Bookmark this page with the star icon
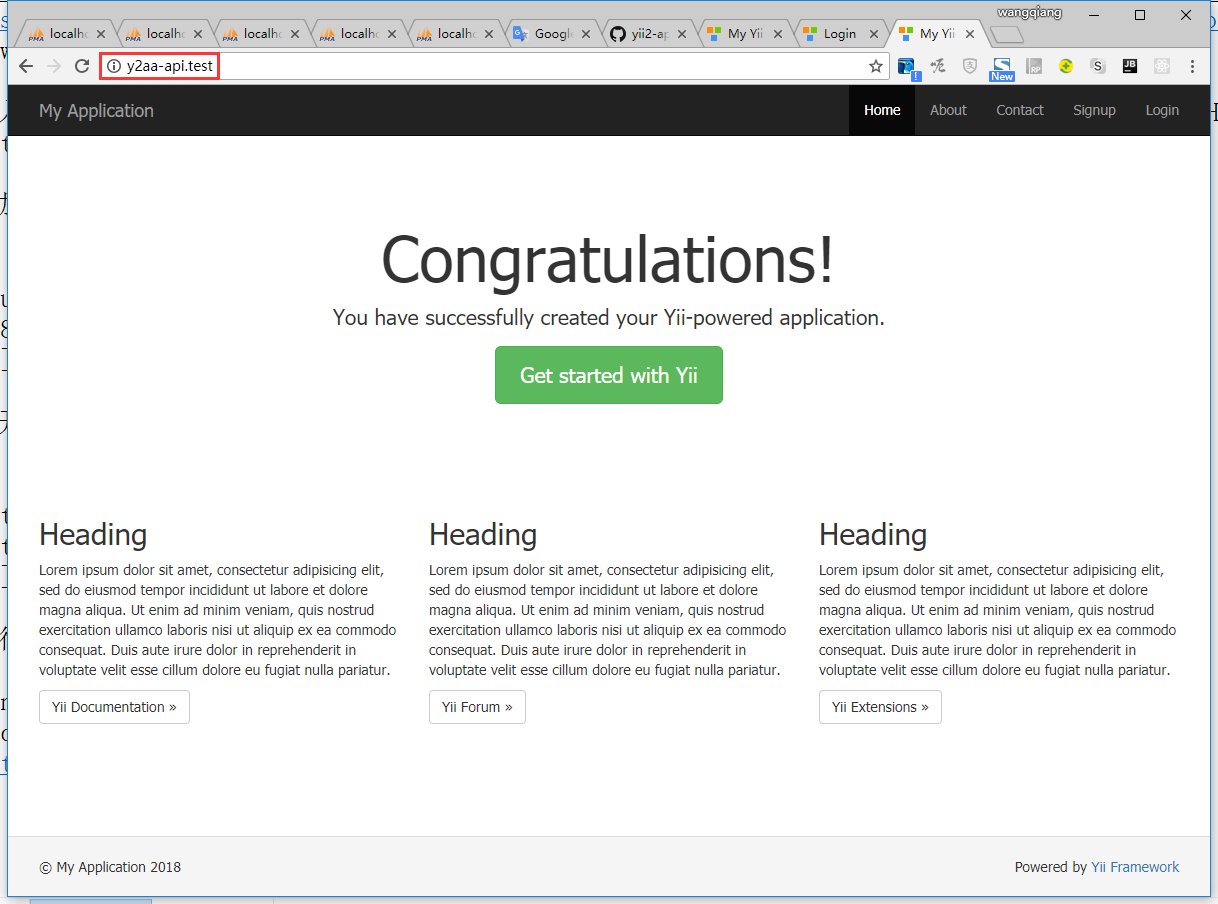 click(x=876, y=66)
